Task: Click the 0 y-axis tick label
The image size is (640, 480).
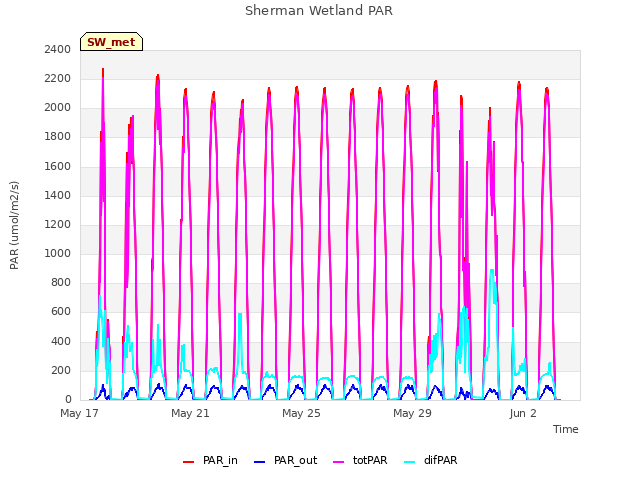Action: pos(68,400)
